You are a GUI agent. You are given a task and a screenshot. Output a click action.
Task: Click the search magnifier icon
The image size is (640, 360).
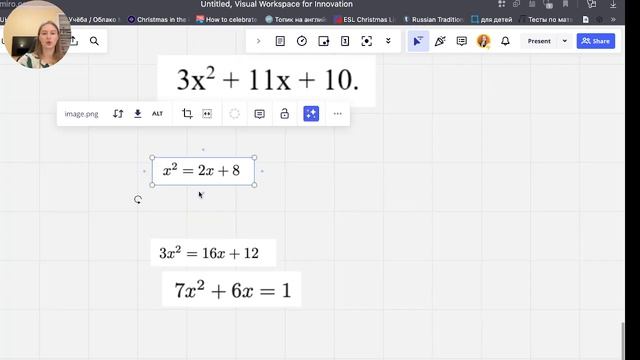[94, 41]
